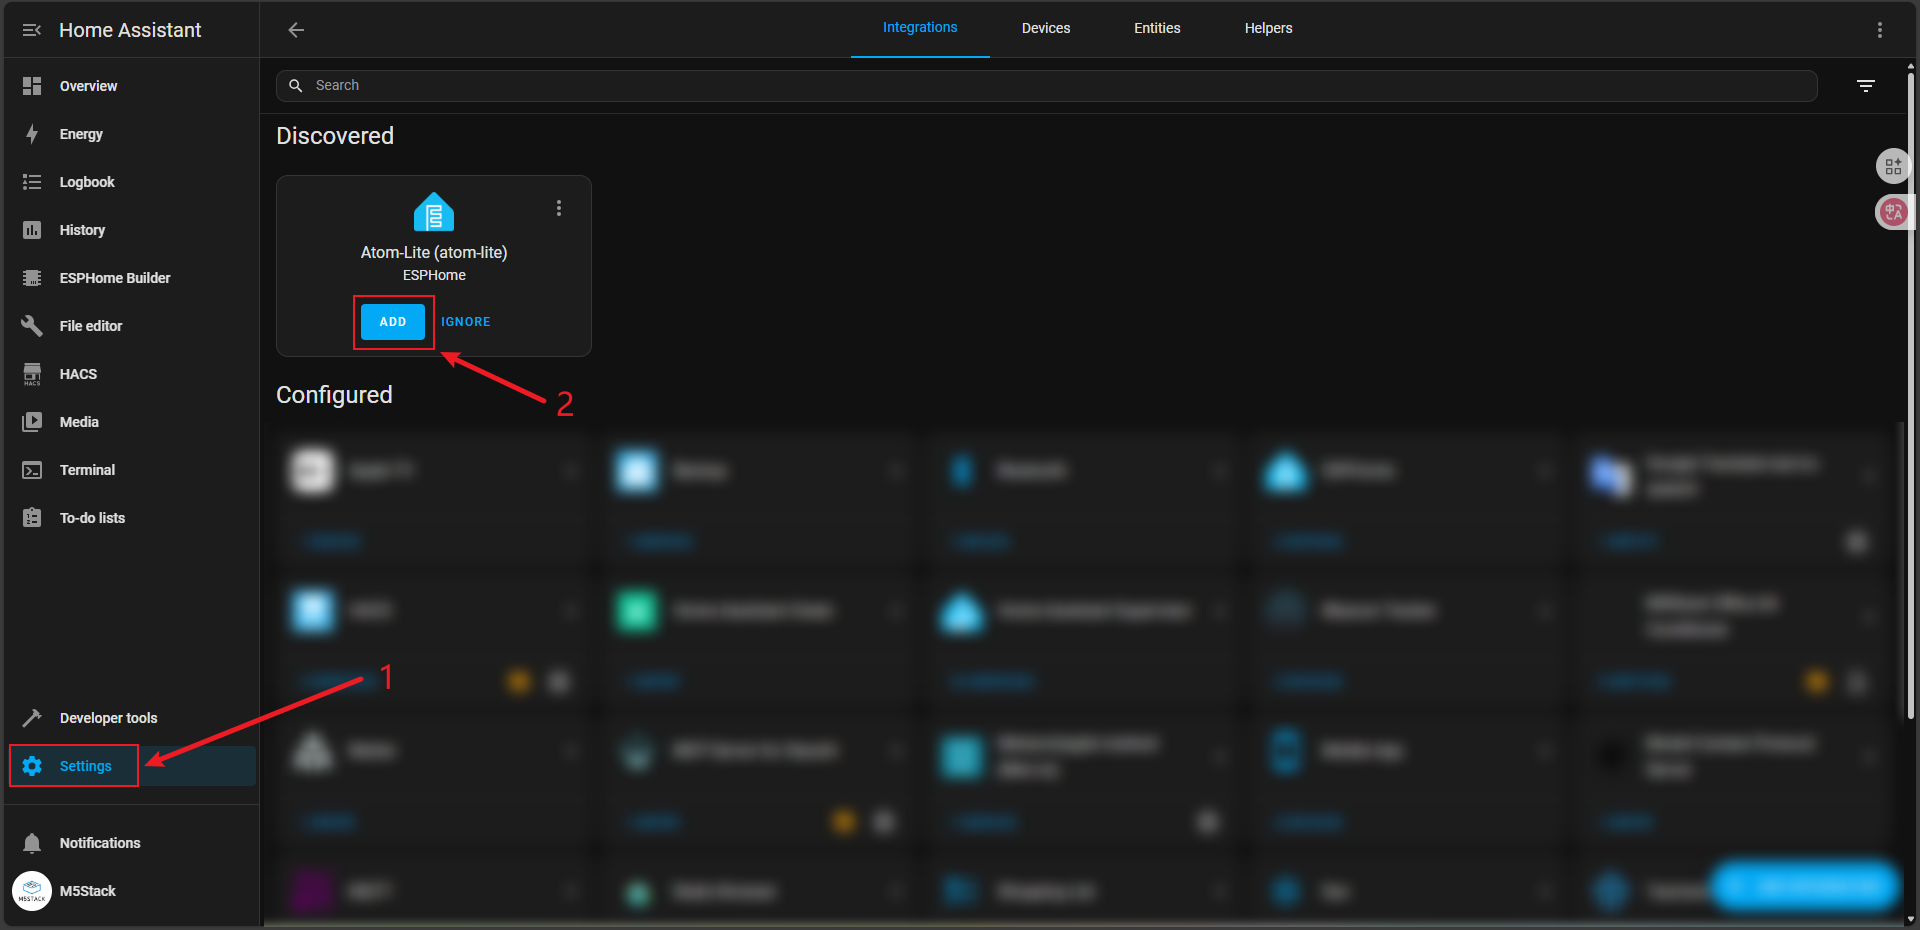Click the grid extension floating icon

[x=1893, y=167]
